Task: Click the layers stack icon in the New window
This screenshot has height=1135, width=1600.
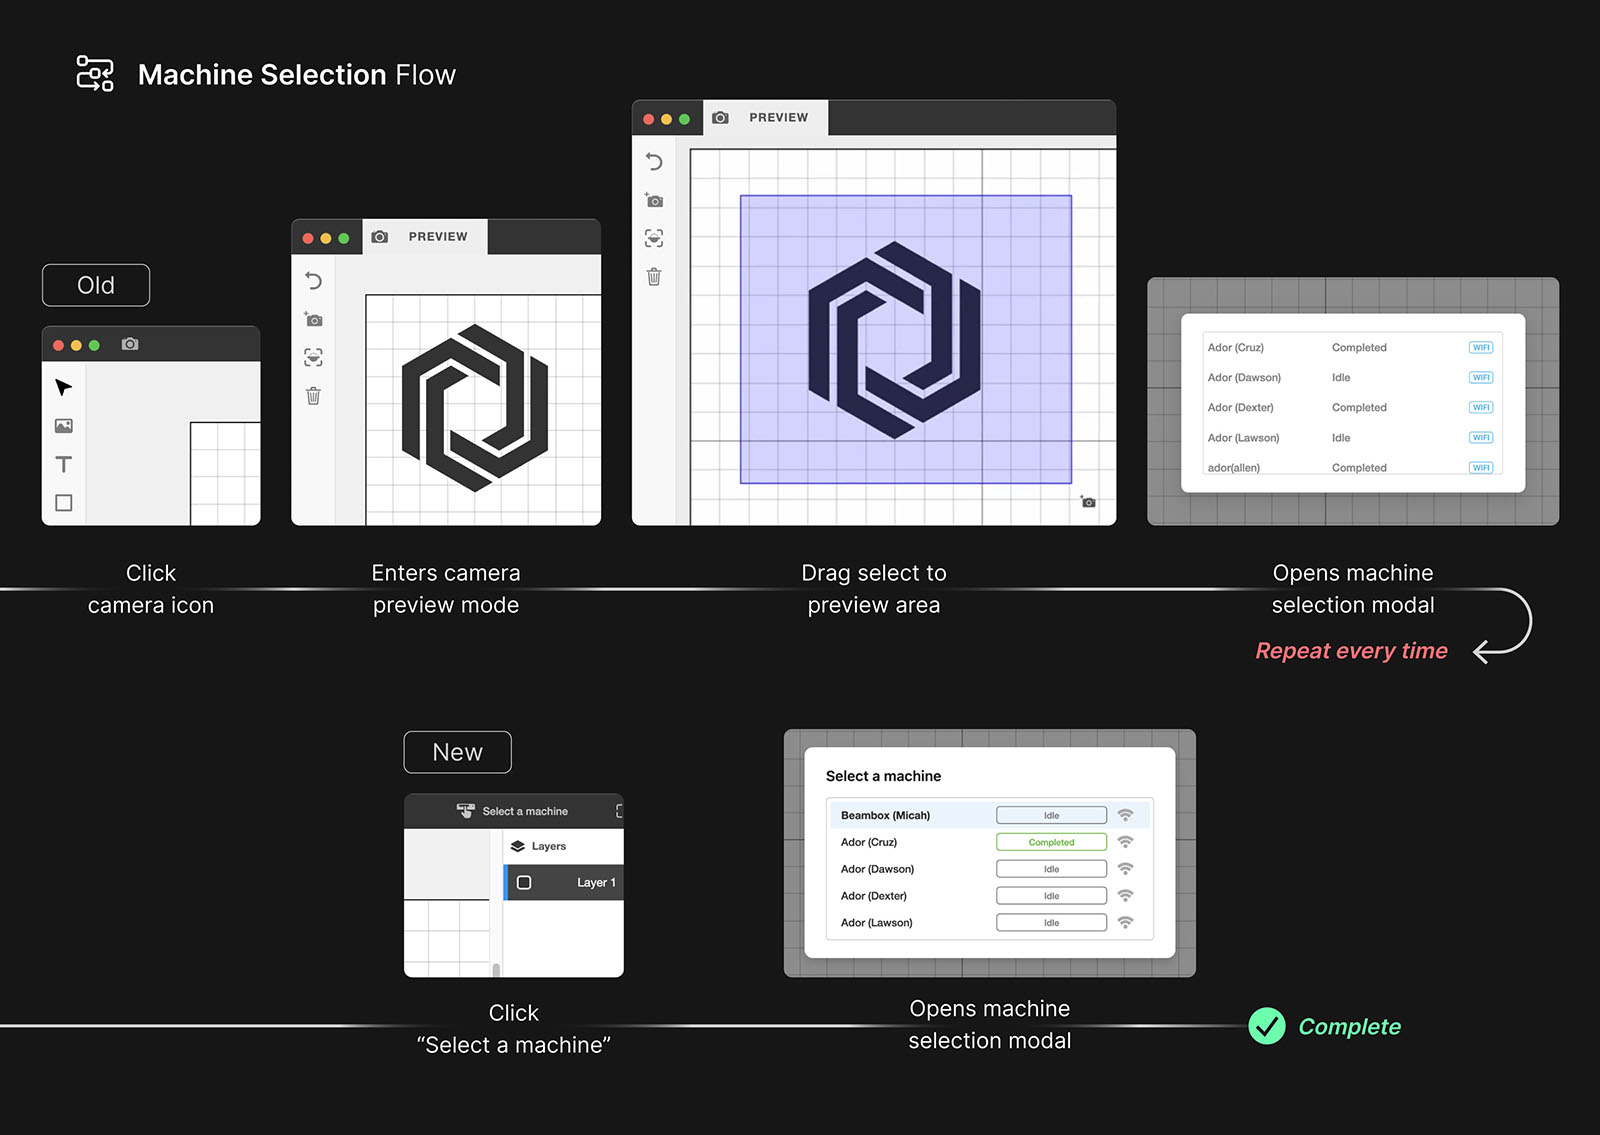Action: (518, 846)
